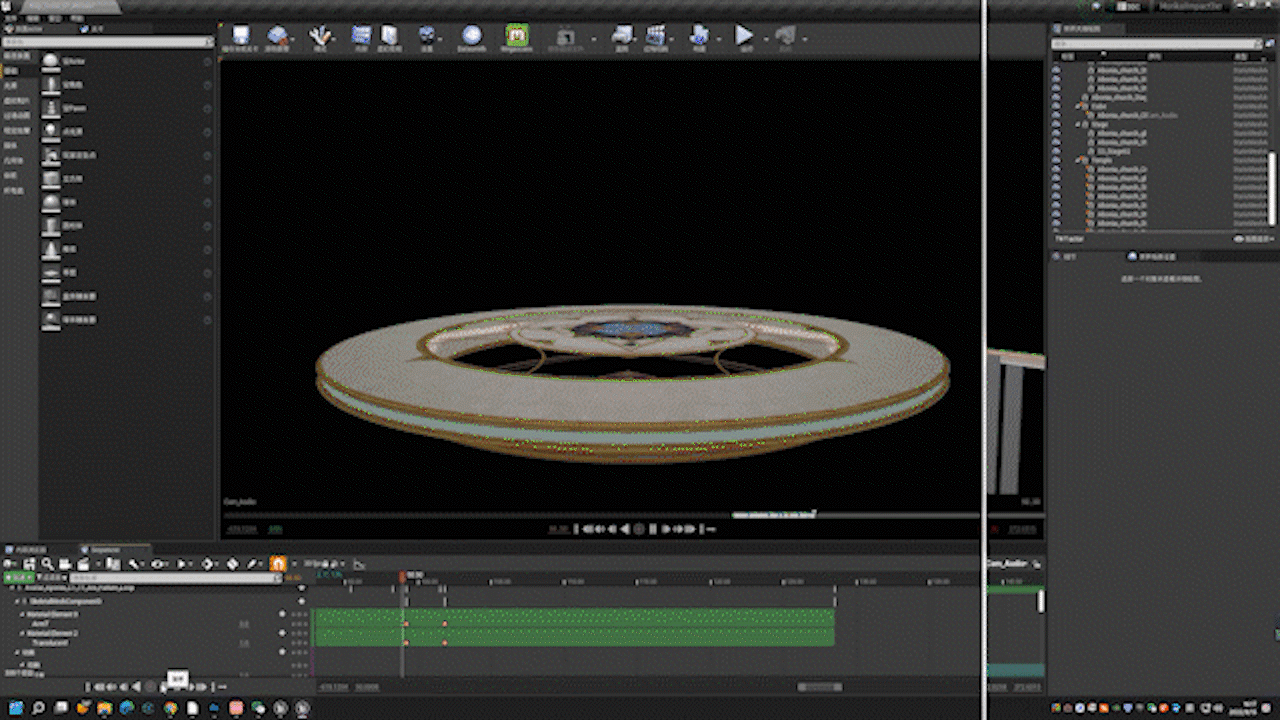Open the Settings gear toolbar icon
The height and width of the screenshot is (720, 1280).
pyautogui.click(x=427, y=37)
